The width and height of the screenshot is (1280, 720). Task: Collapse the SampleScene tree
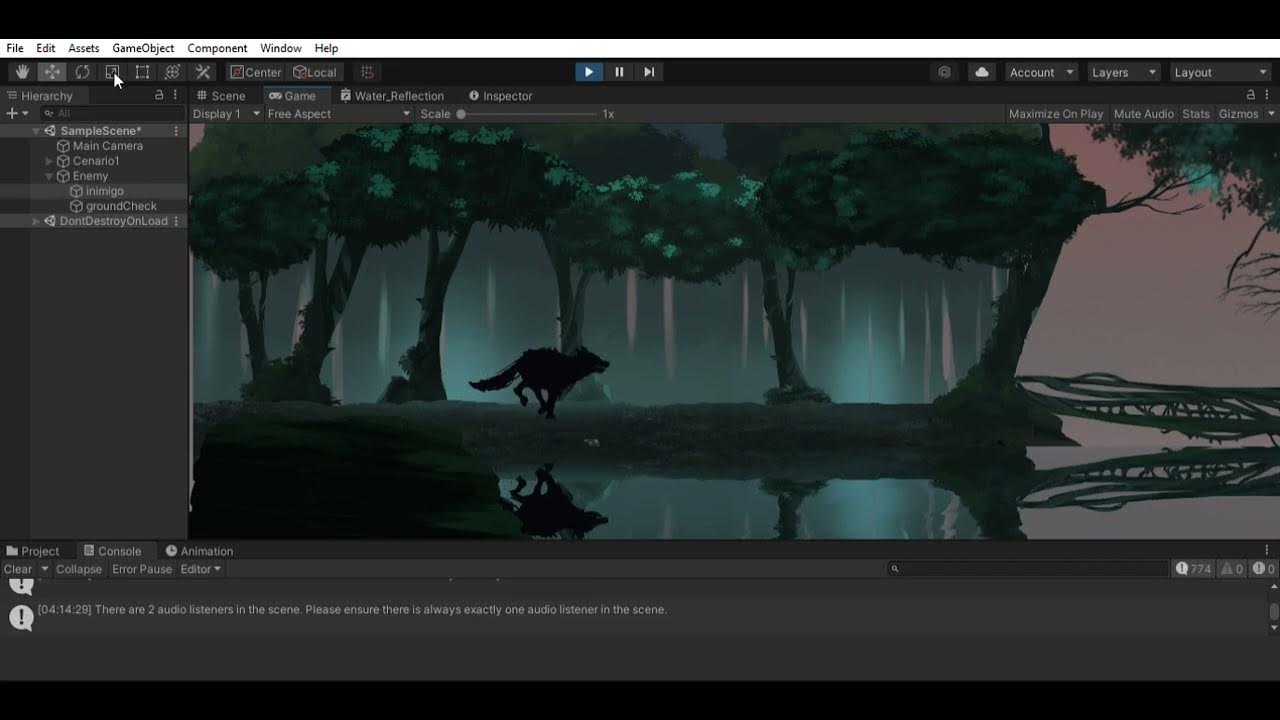tap(36, 131)
